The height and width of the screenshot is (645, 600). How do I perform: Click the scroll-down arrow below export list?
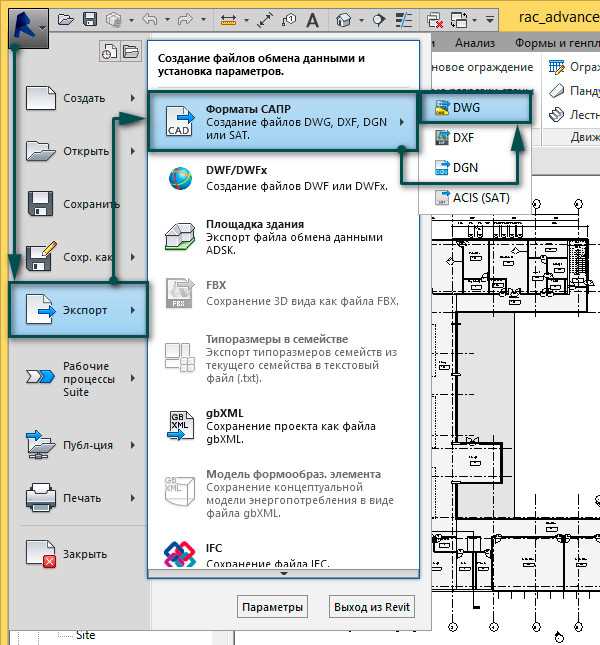click(284, 573)
